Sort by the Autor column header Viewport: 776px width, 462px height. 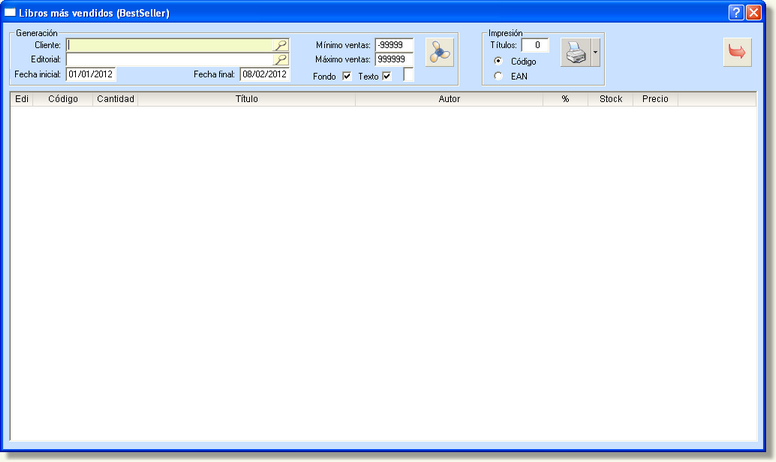point(449,99)
